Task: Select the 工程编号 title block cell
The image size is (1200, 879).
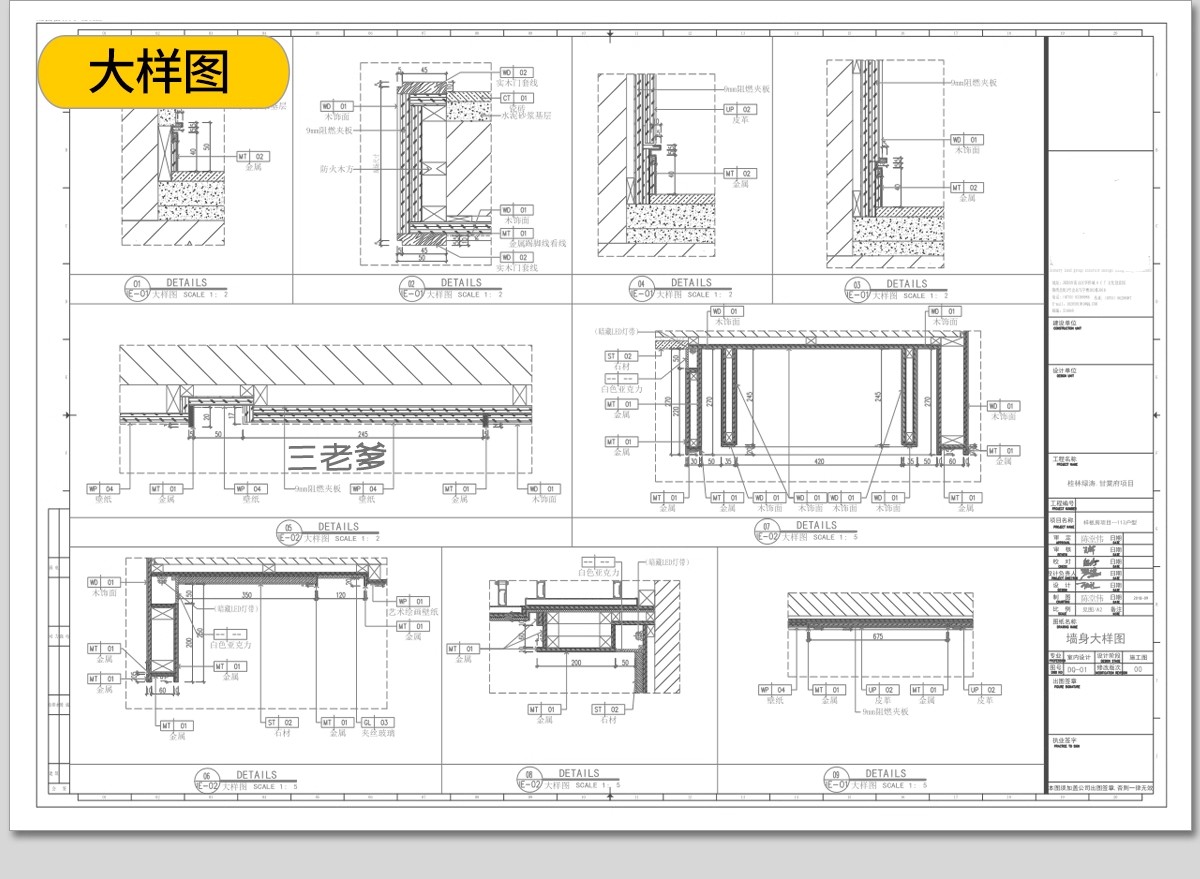Action: [1062, 505]
